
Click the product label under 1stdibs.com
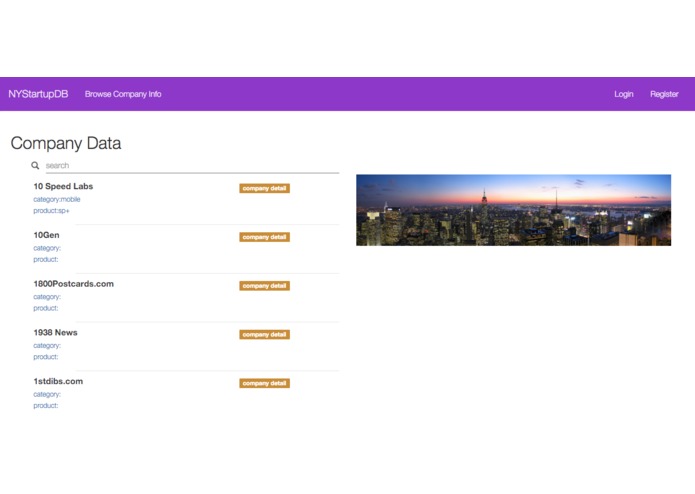pos(46,406)
